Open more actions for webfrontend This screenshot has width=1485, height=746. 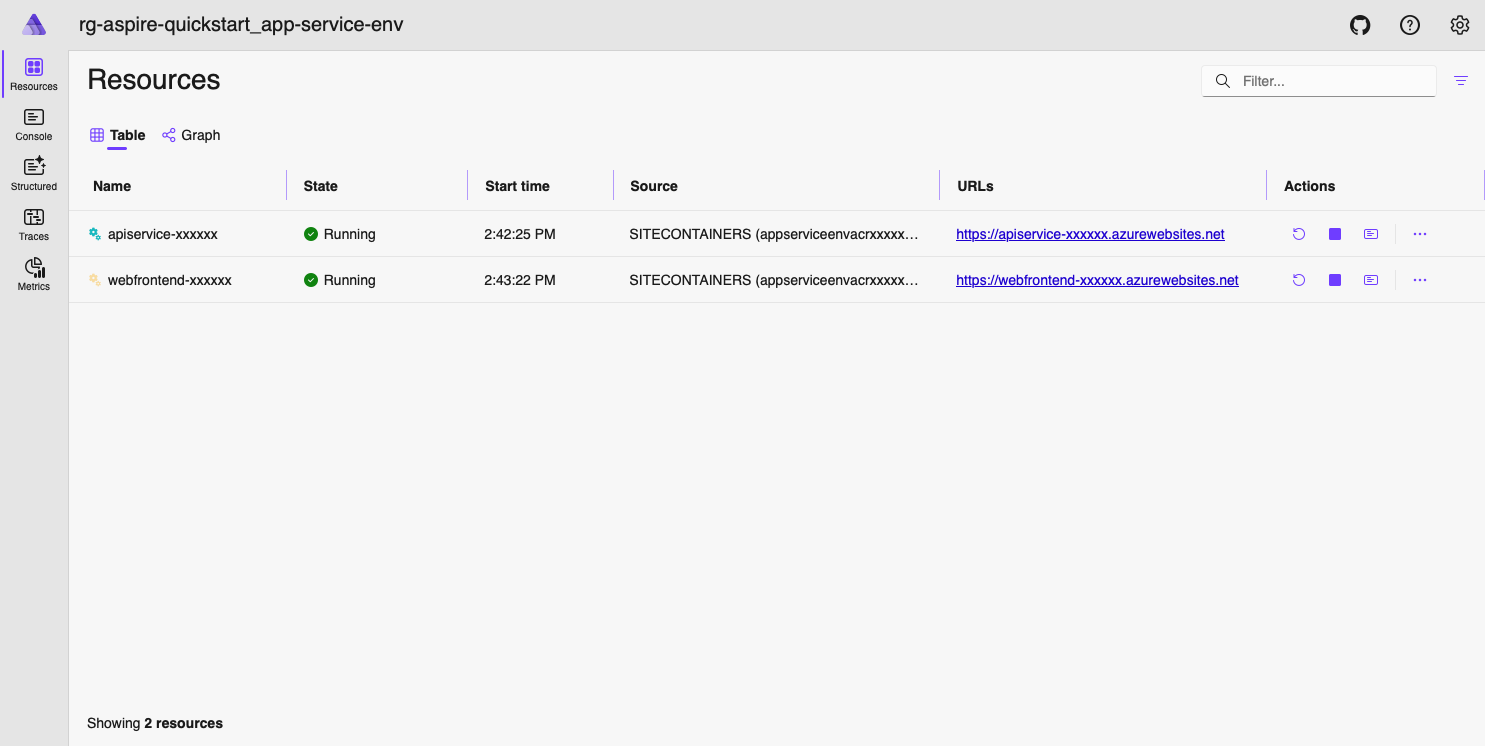(1420, 279)
